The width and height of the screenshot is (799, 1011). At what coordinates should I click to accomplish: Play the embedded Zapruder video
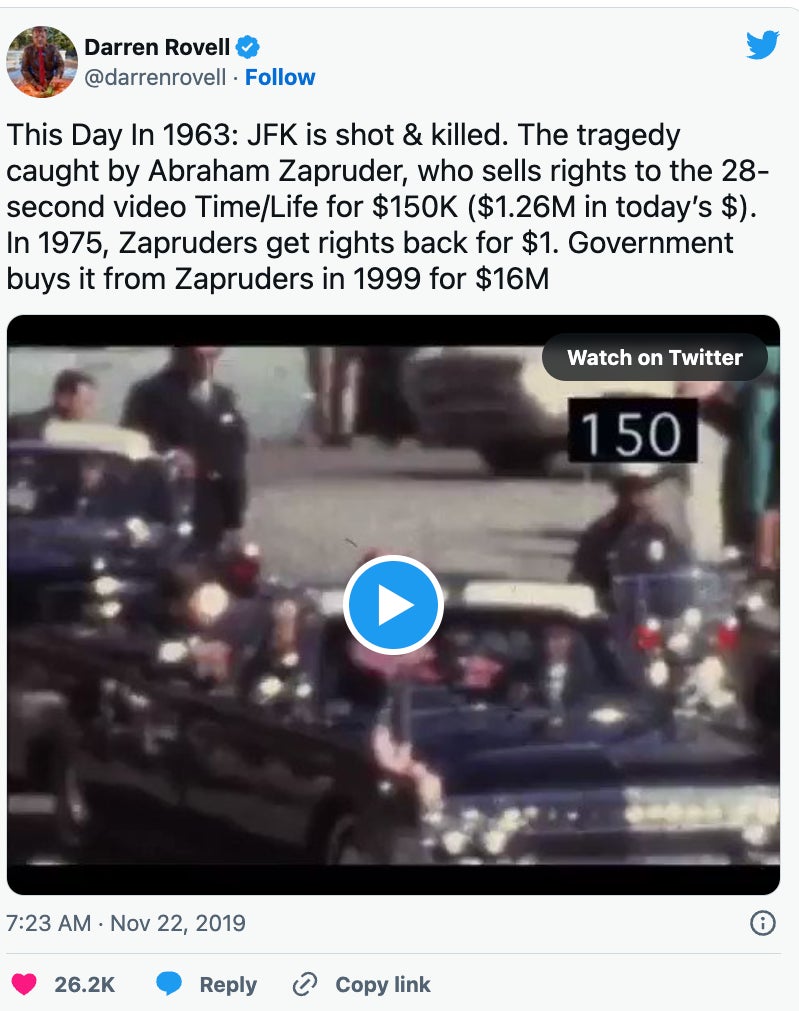pyautogui.click(x=393, y=605)
